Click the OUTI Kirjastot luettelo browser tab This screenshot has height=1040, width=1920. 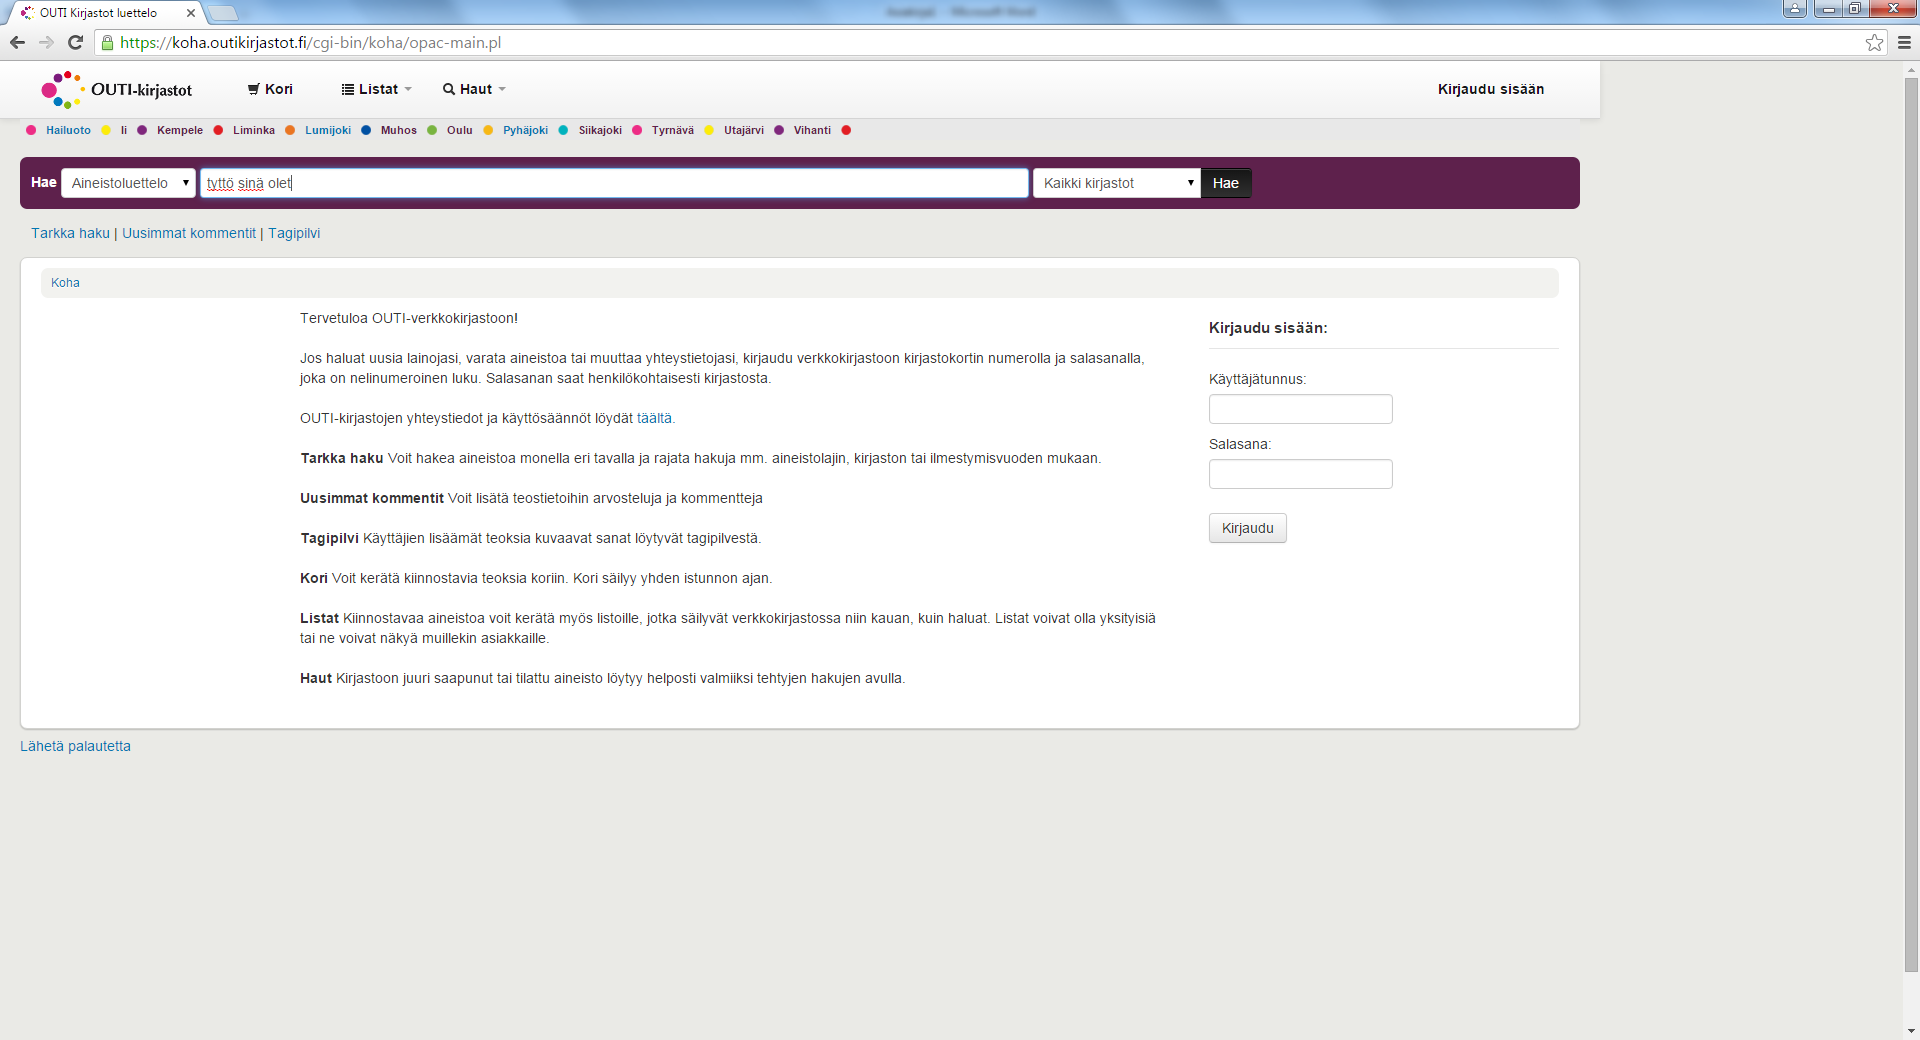[x=105, y=13]
